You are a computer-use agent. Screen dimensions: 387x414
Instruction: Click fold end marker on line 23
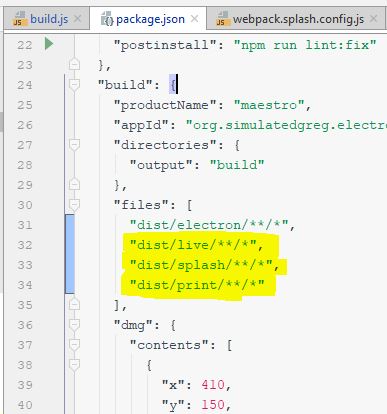74,64
